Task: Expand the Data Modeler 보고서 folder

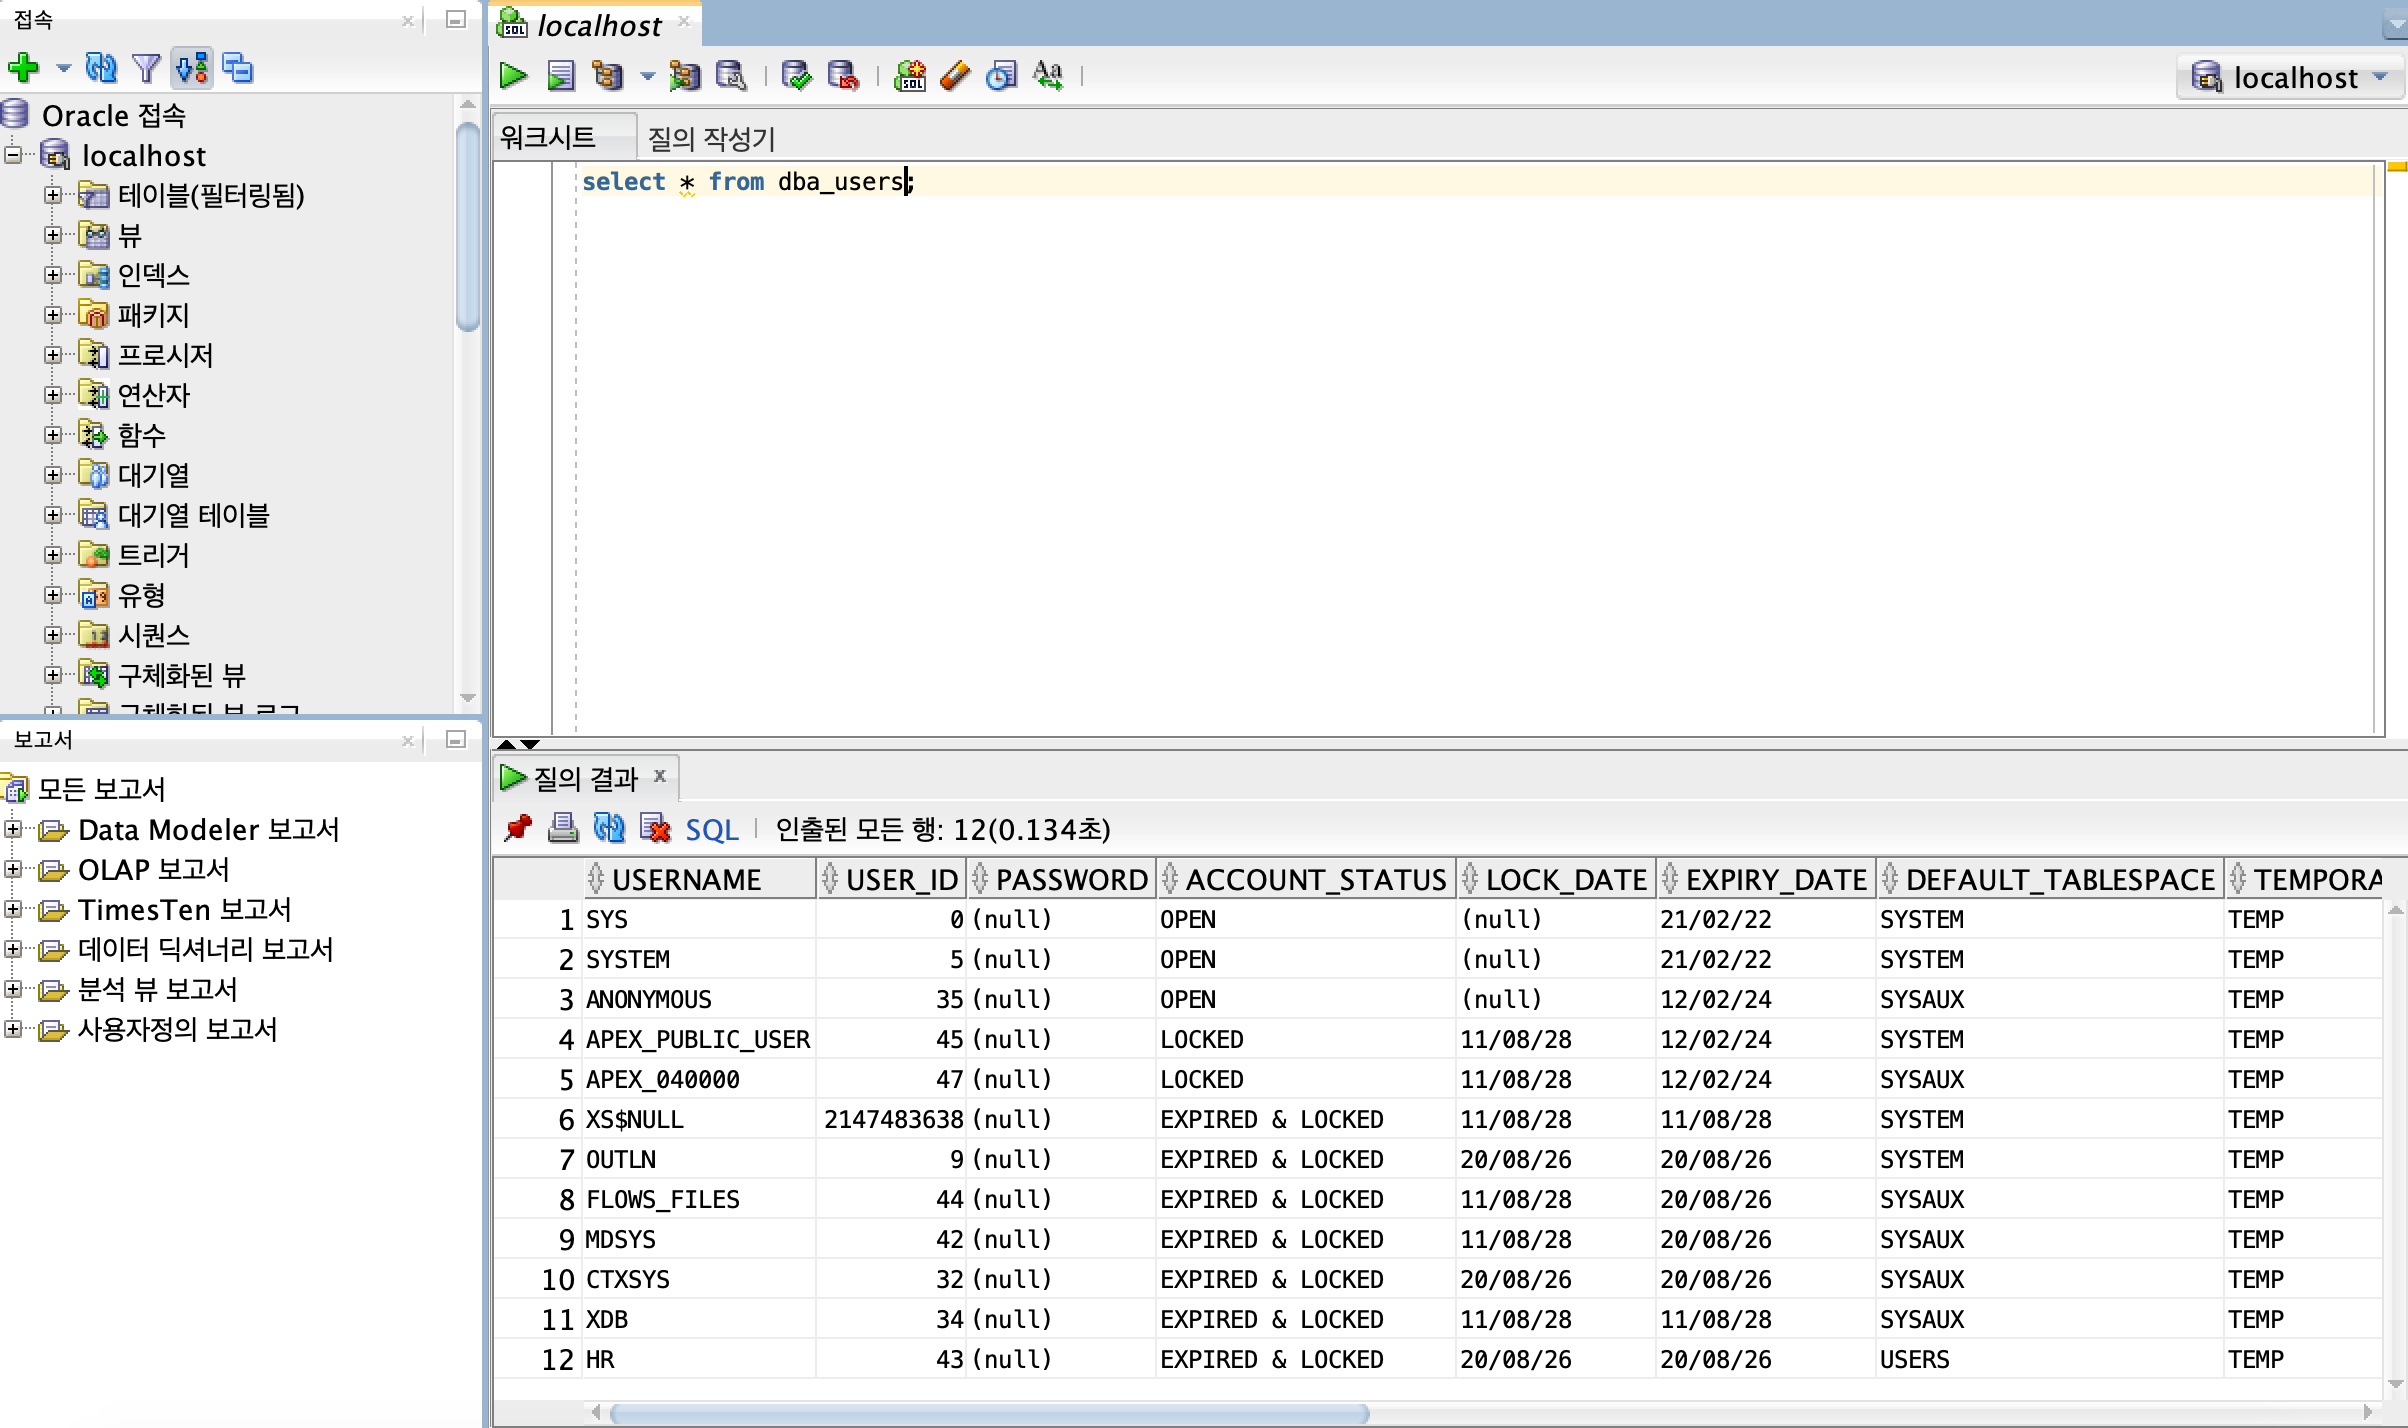Action: click(13, 829)
